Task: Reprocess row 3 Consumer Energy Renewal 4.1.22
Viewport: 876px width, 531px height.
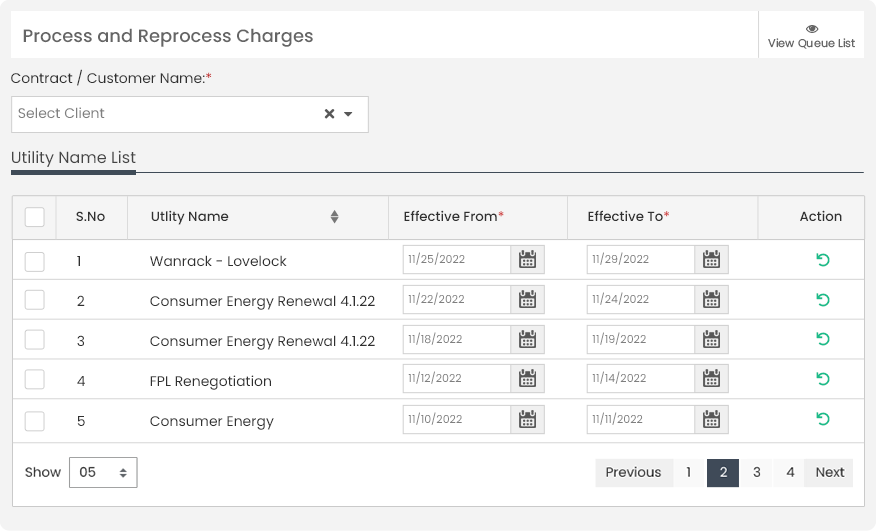Action: 822,339
